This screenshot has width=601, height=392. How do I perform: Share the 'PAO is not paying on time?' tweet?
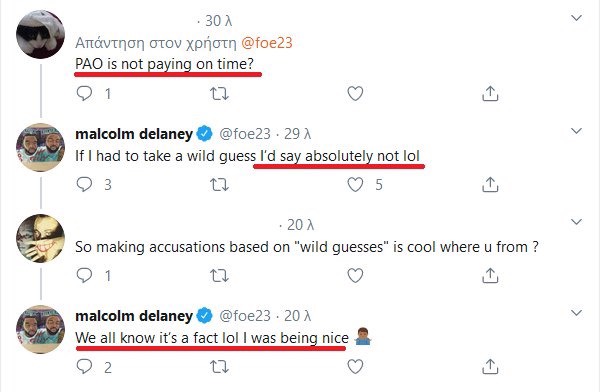pyautogui.click(x=490, y=93)
